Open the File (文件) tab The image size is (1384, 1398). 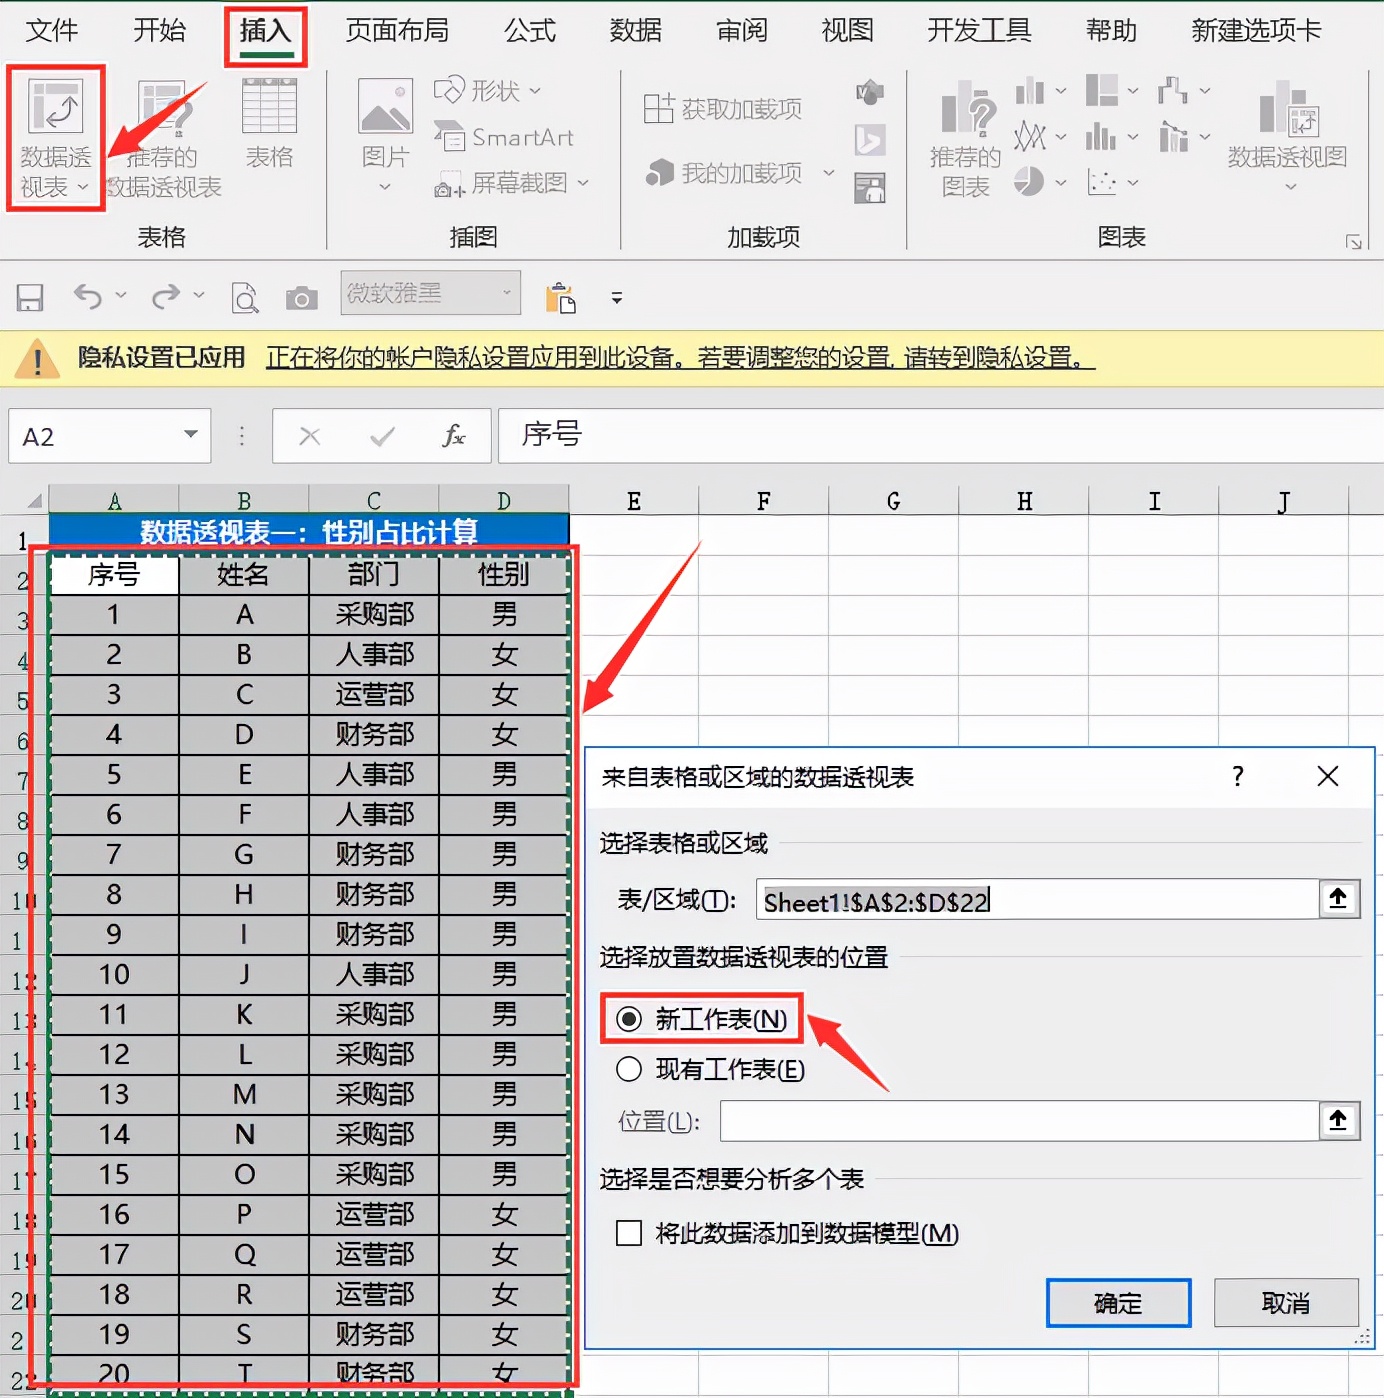point(52,31)
